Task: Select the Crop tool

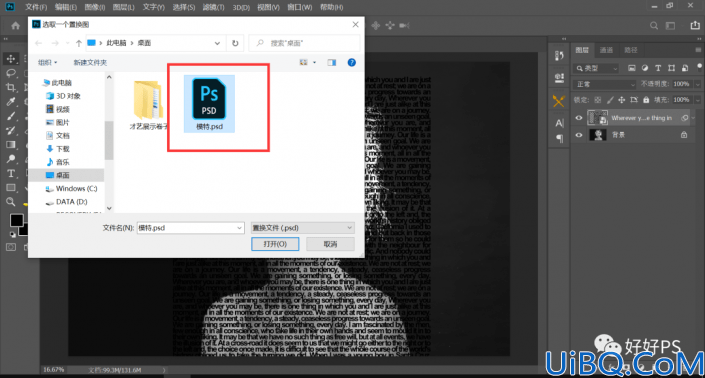Action: pos(11,87)
